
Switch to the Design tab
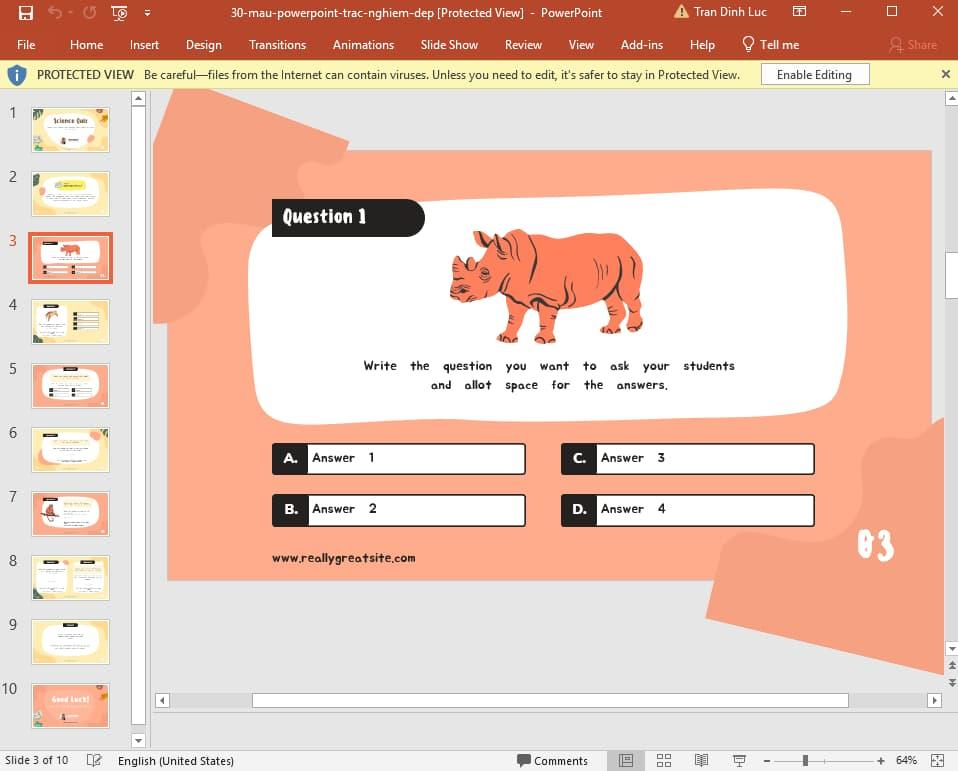[204, 45]
